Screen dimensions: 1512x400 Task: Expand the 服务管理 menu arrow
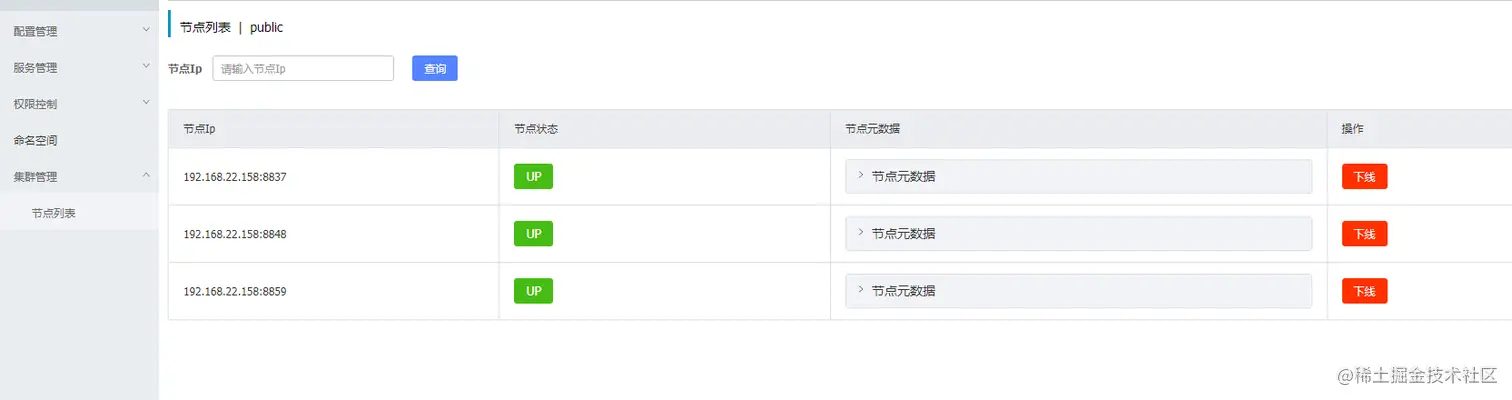point(146,67)
